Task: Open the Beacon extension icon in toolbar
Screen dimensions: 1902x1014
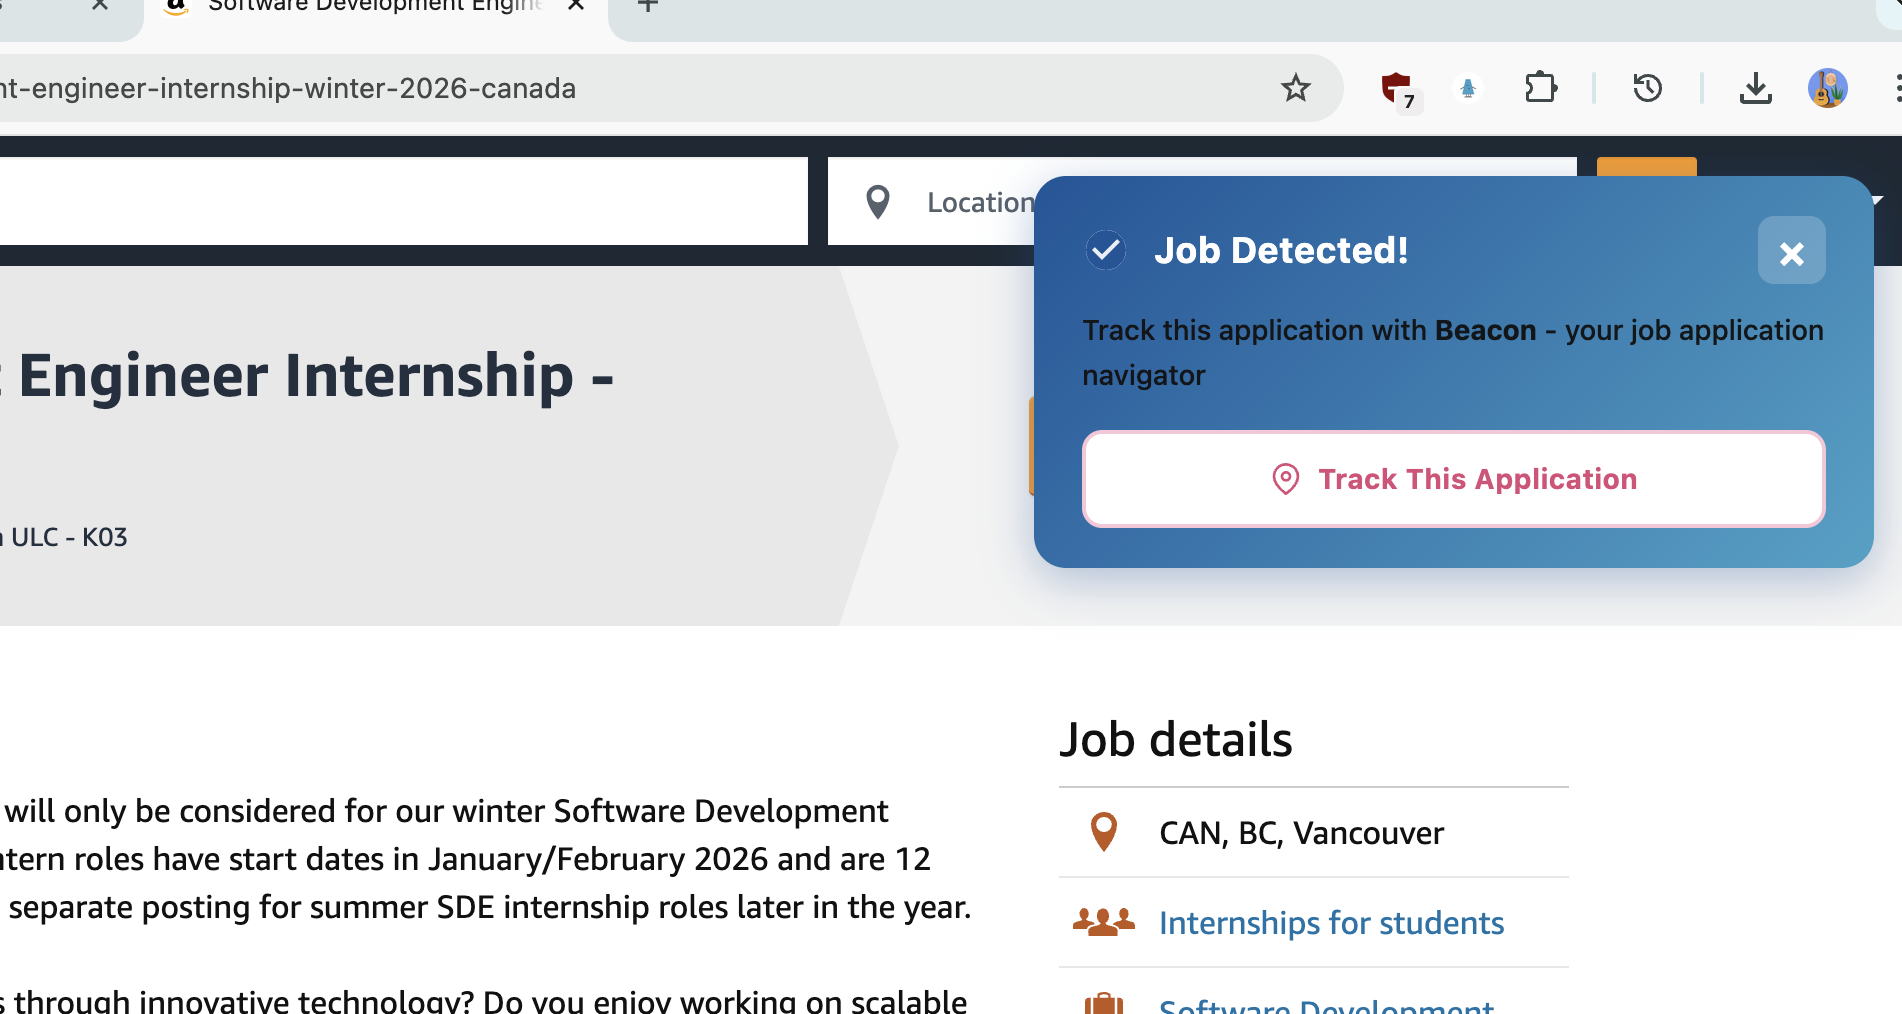Action: point(1468,89)
